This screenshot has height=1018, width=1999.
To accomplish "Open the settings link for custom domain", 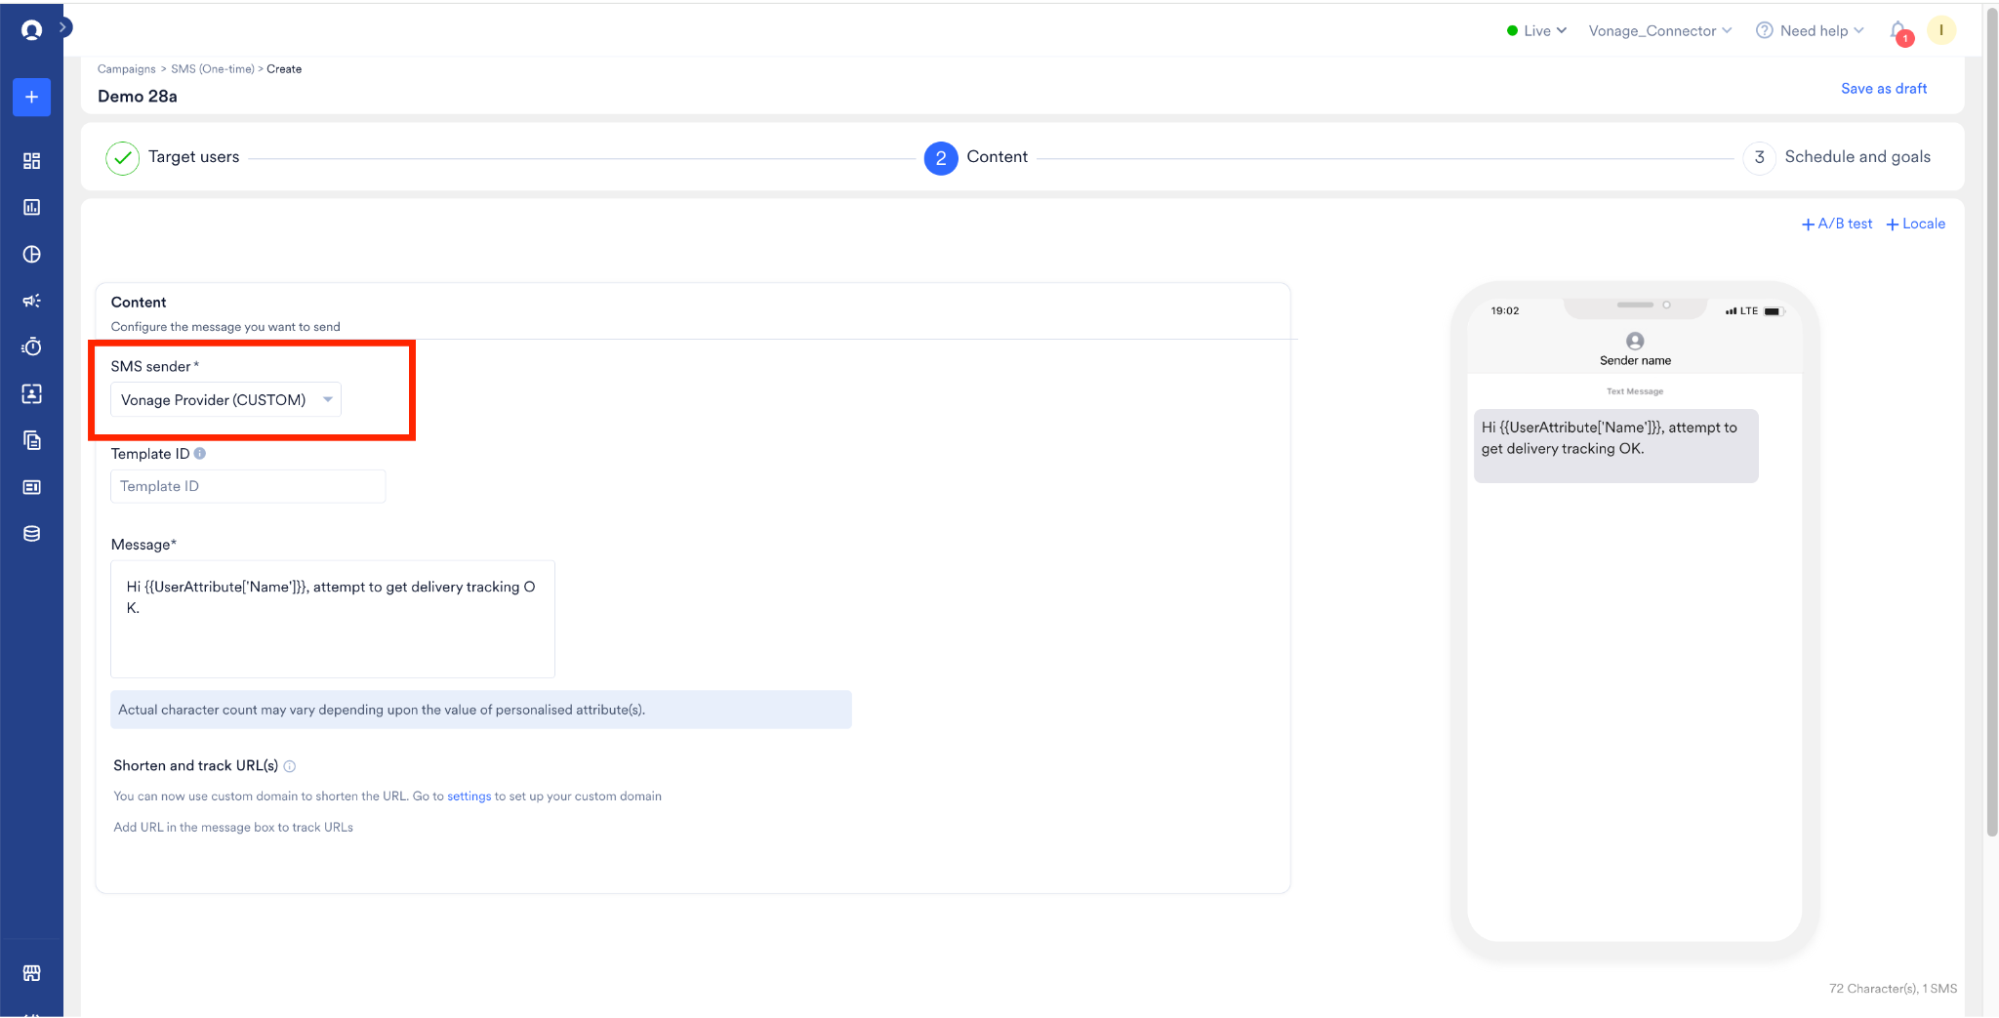I will (x=469, y=796).
